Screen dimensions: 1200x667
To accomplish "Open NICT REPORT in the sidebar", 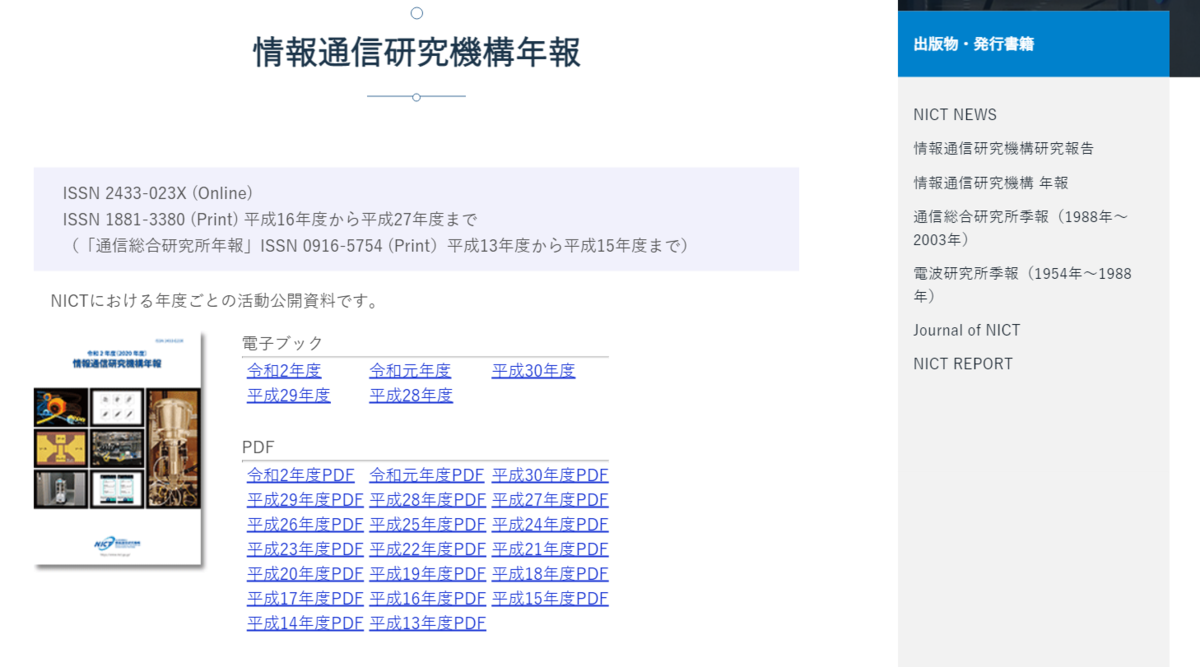I will pos(963,364).
